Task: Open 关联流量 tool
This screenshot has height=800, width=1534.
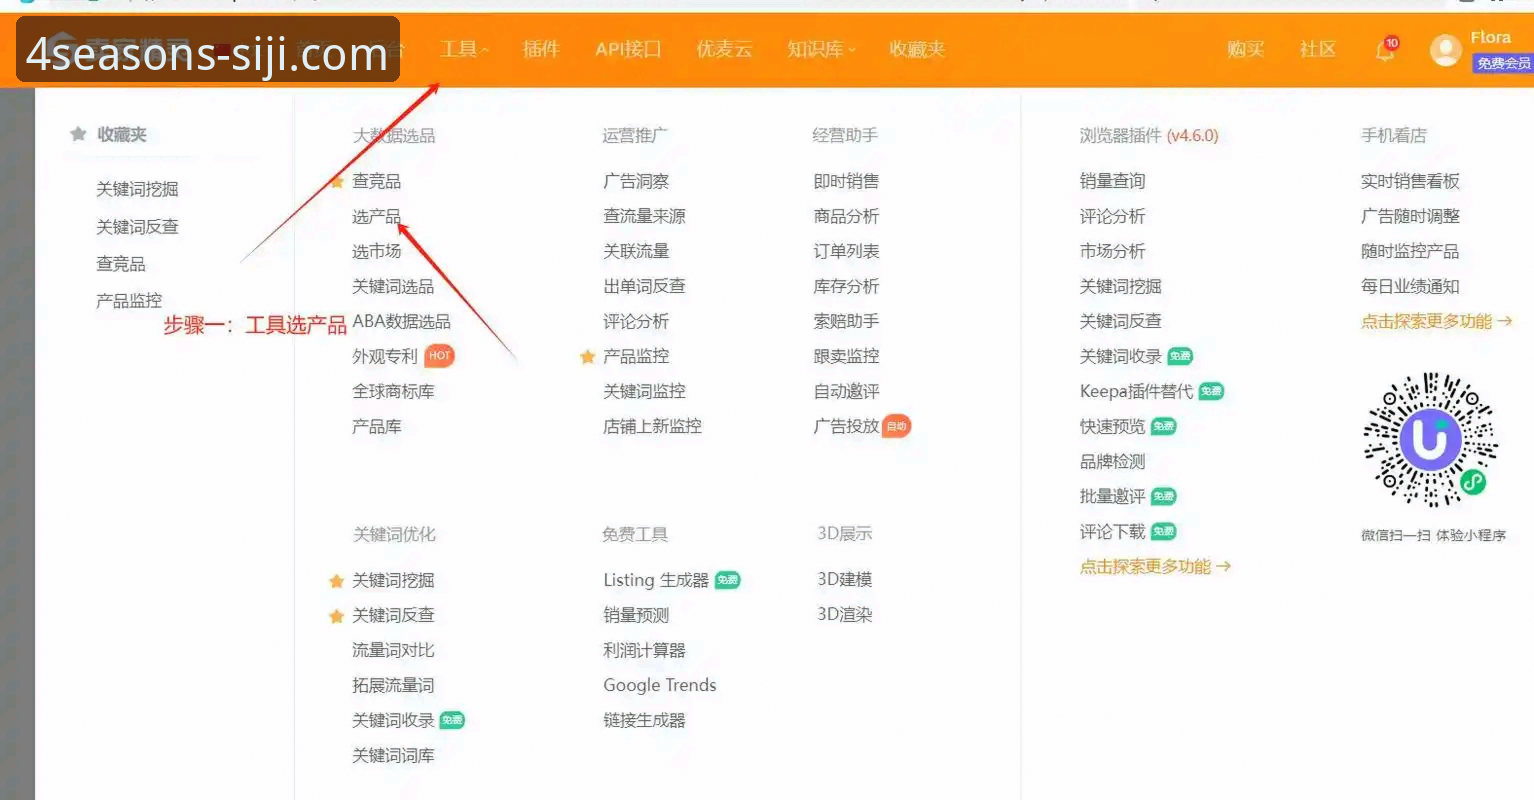Action: point(636,251)
